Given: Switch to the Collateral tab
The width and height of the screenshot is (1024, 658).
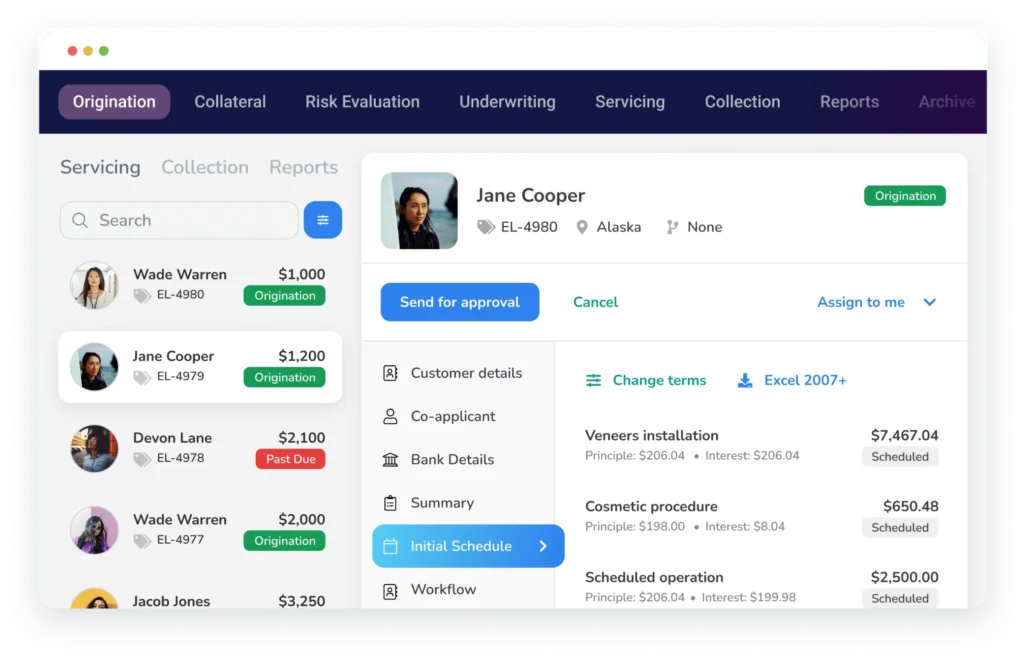Looking at the screenshot, I should pos(230,102).
